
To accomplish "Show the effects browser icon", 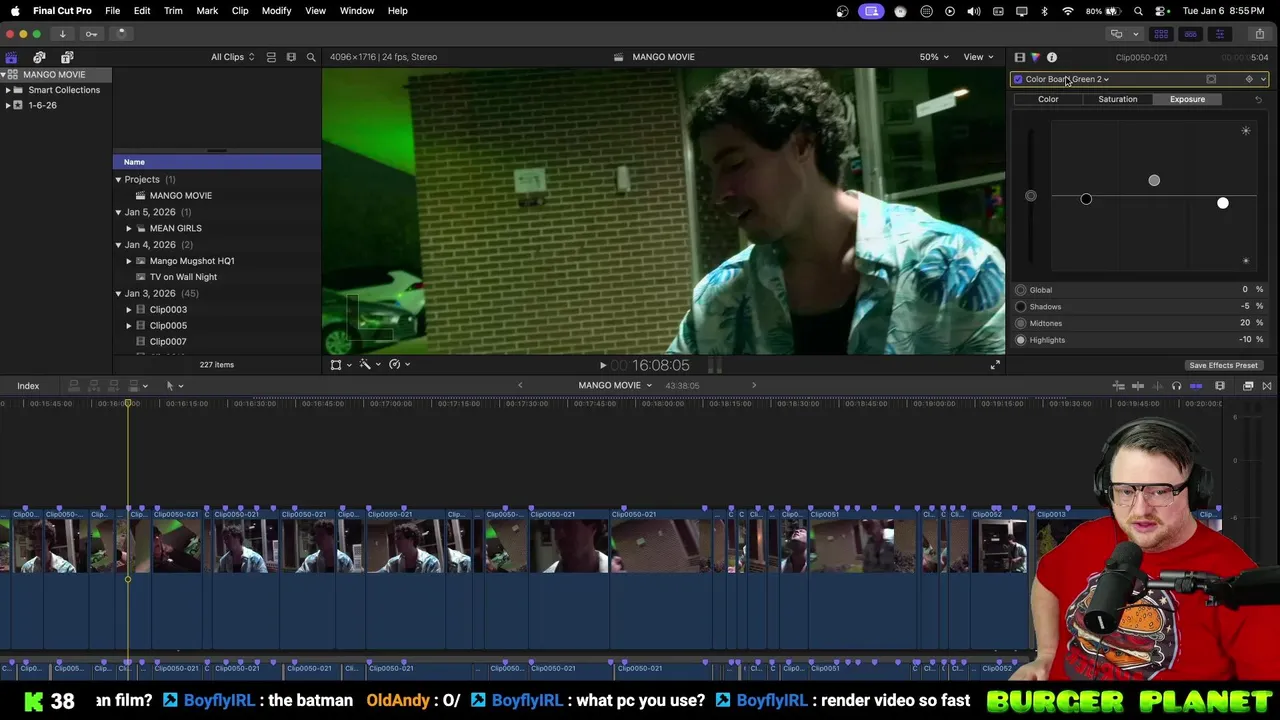I will [1248, 386].
